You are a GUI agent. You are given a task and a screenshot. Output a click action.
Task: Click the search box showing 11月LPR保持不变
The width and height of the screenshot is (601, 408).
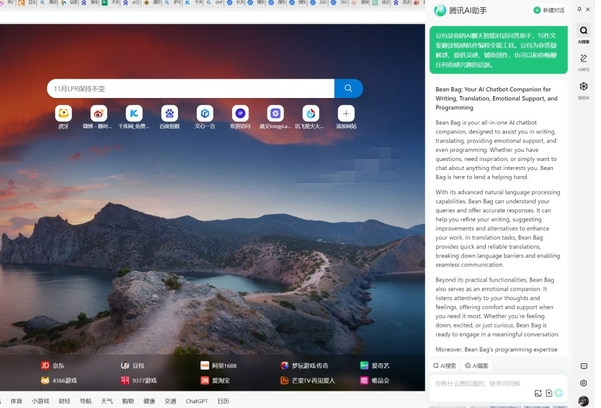[190, 89]
